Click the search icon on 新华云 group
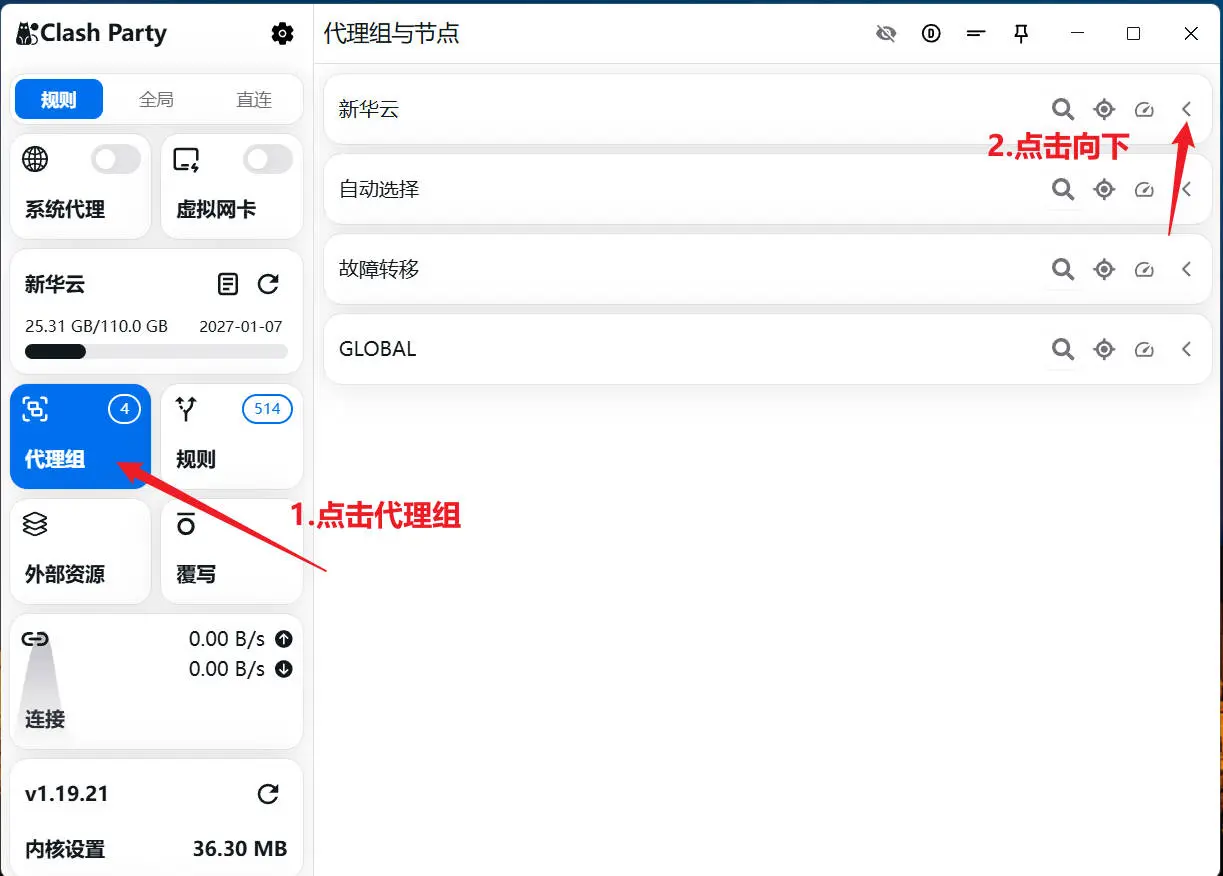 (x=1063, y=109)
